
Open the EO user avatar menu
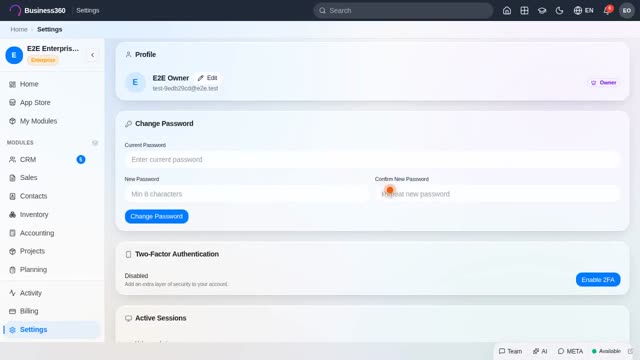[x=627, y=11]
